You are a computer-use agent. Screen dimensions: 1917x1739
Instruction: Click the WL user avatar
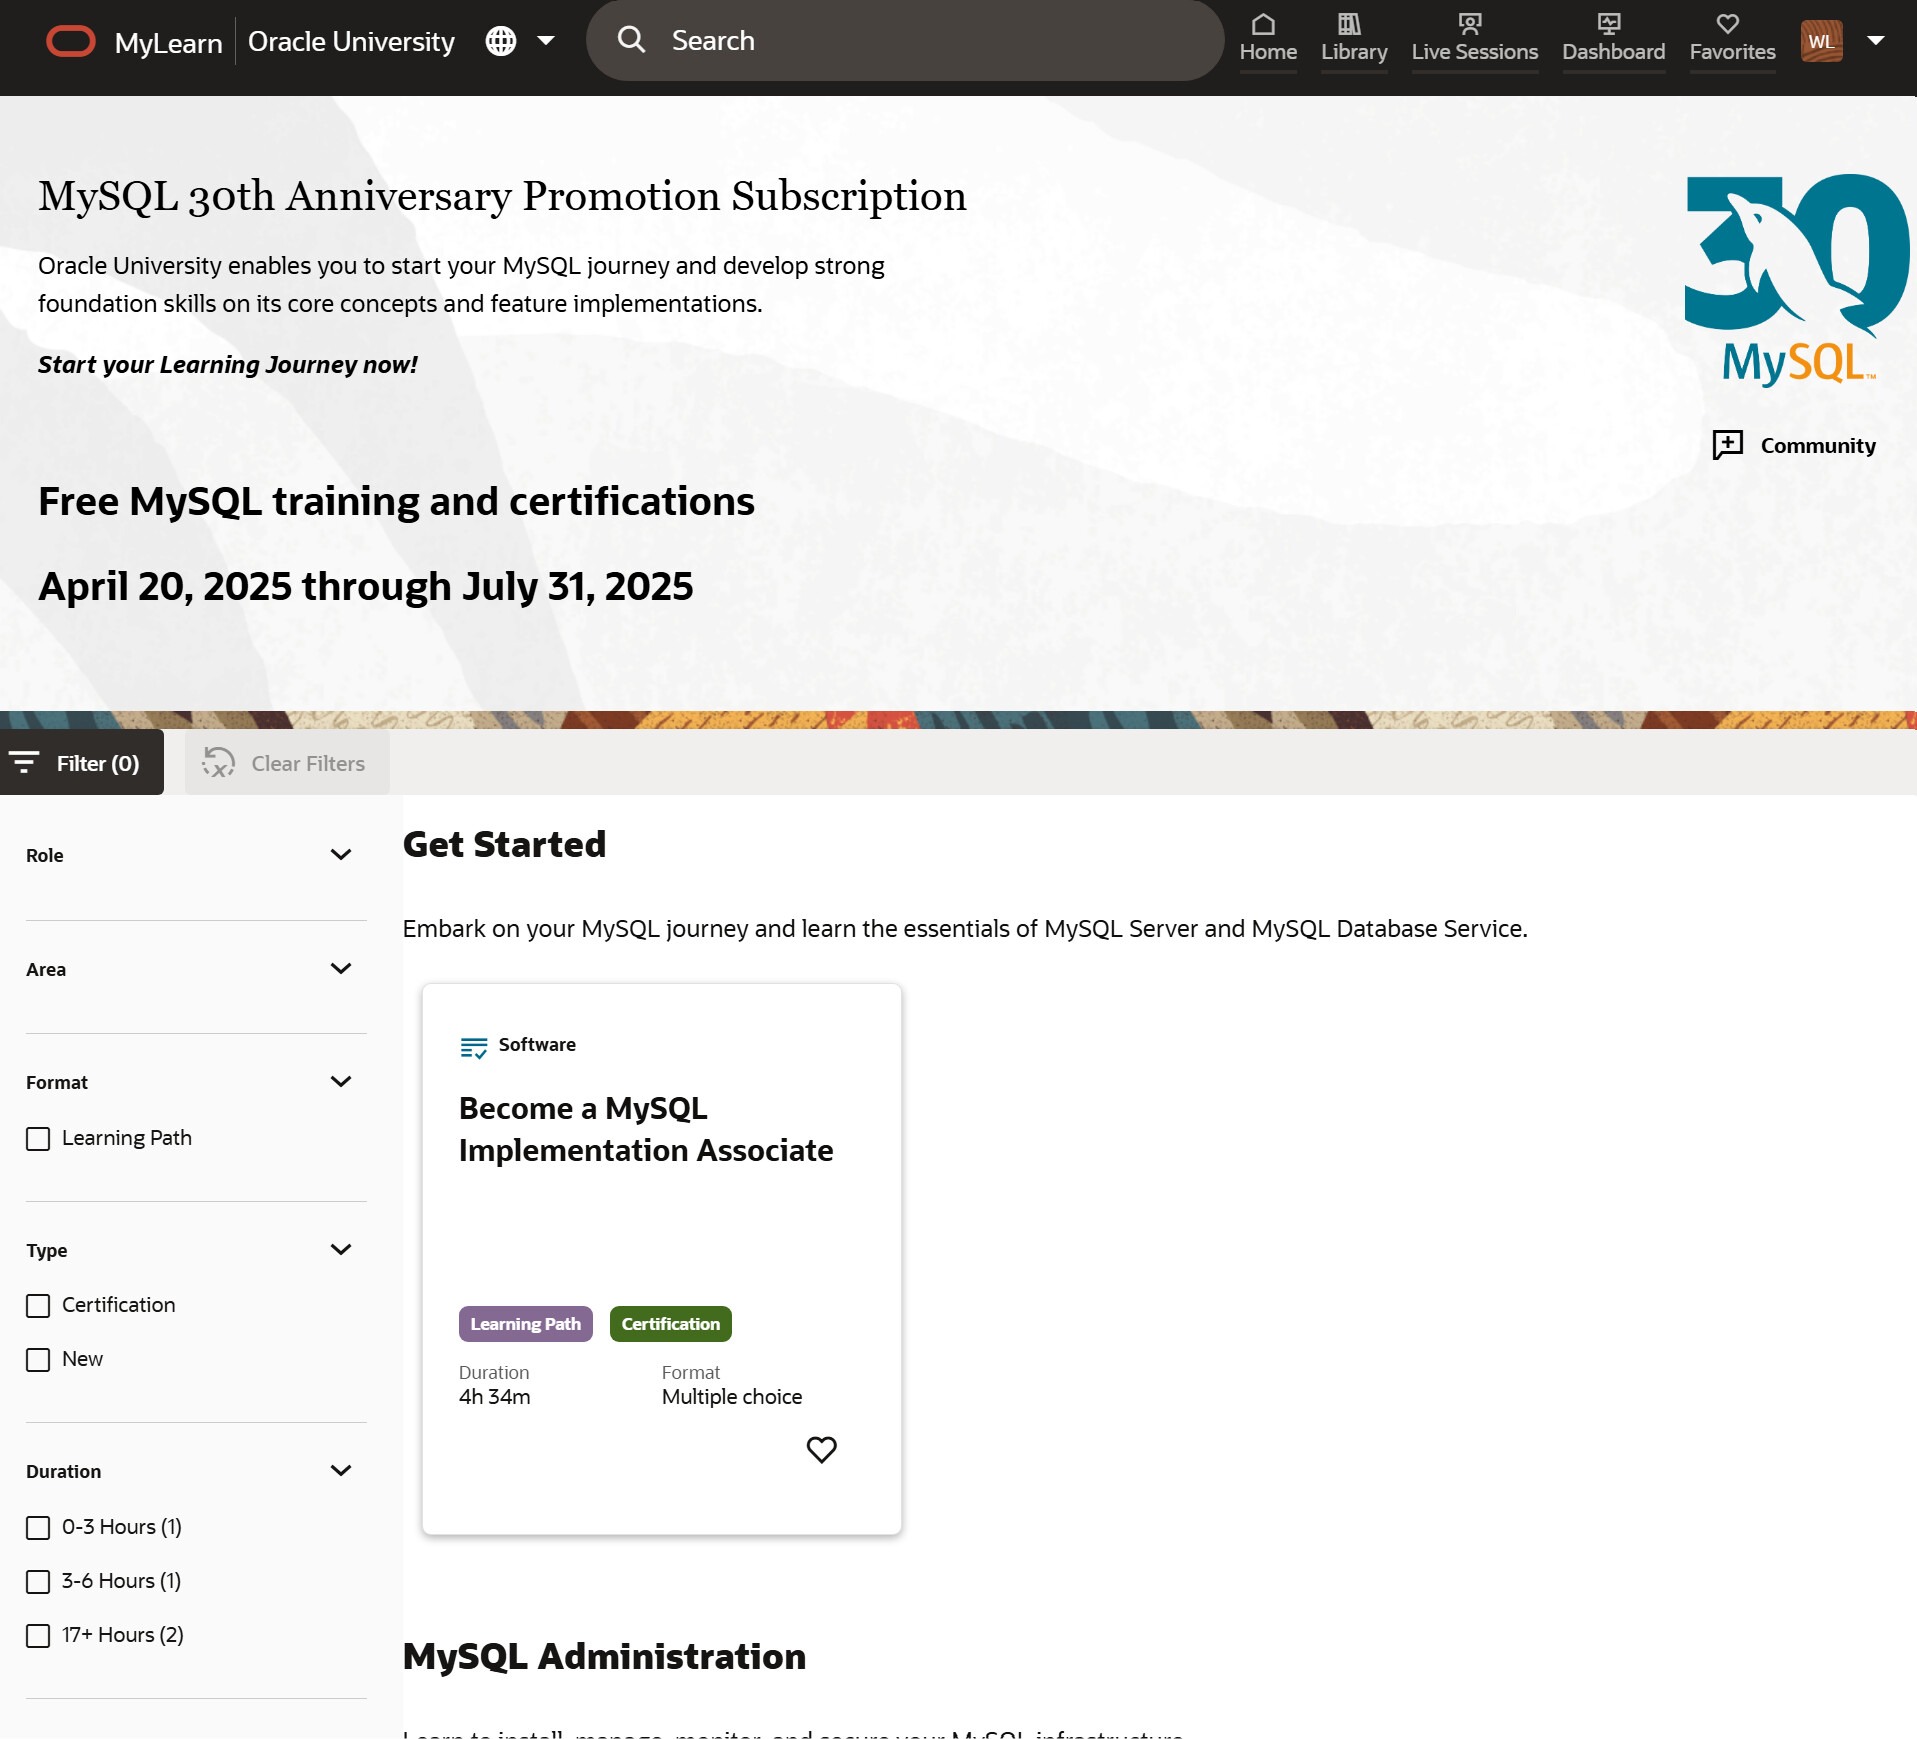click(x=1821, y=41)
